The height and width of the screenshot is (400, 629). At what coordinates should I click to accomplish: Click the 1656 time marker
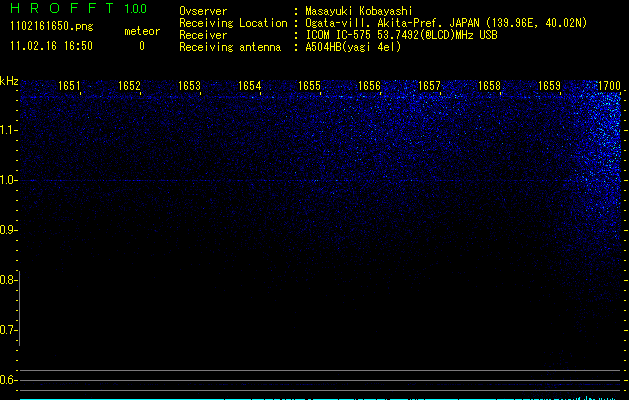tap(369, 85)
